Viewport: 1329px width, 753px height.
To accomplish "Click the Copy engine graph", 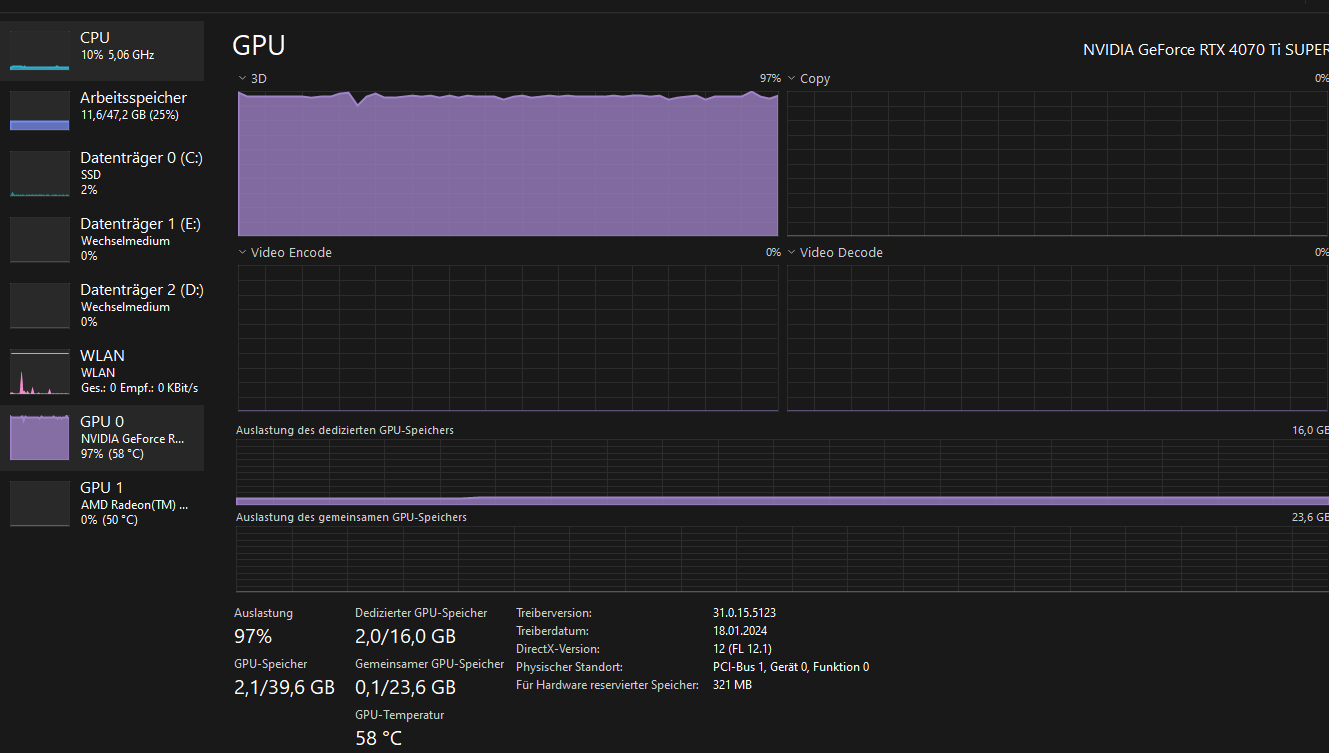I will 1058,163.
